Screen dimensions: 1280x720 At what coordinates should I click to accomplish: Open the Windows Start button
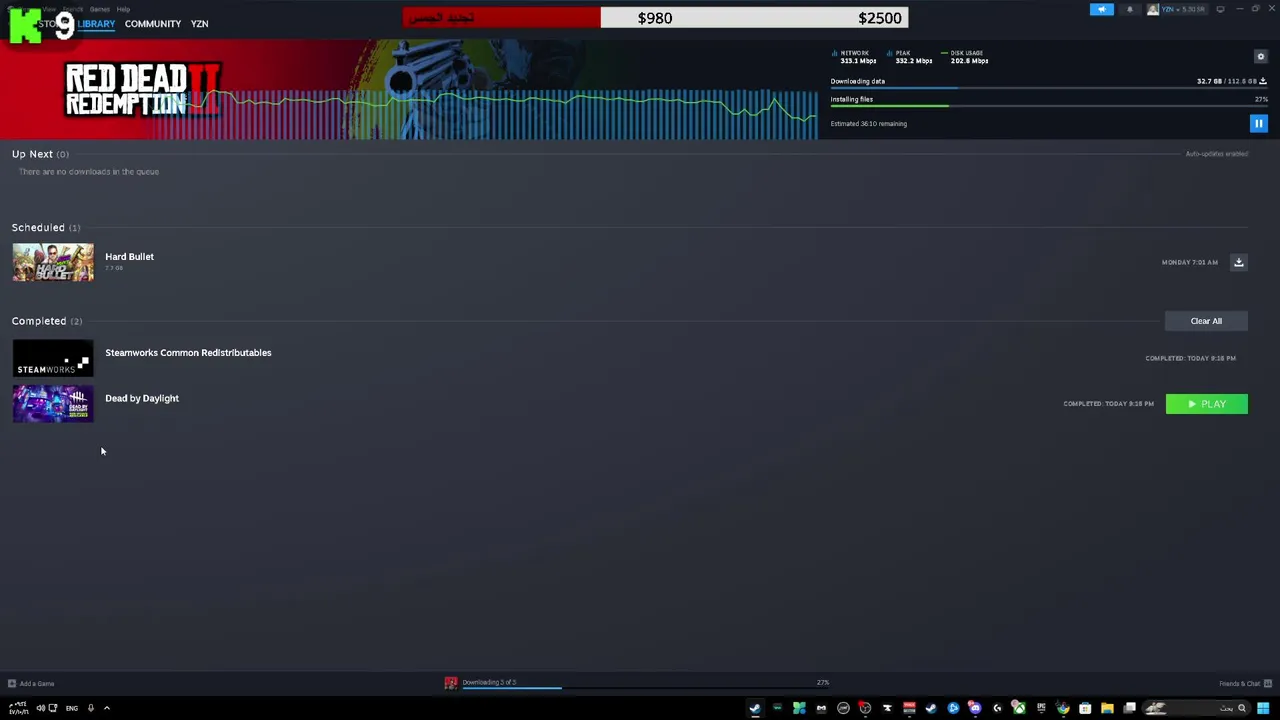(x=1263, y=708)
